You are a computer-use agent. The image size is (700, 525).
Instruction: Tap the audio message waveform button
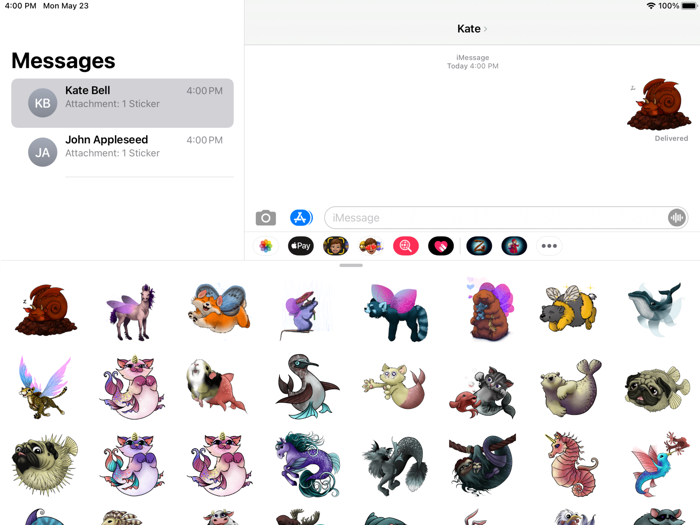(x=677, y=218)
